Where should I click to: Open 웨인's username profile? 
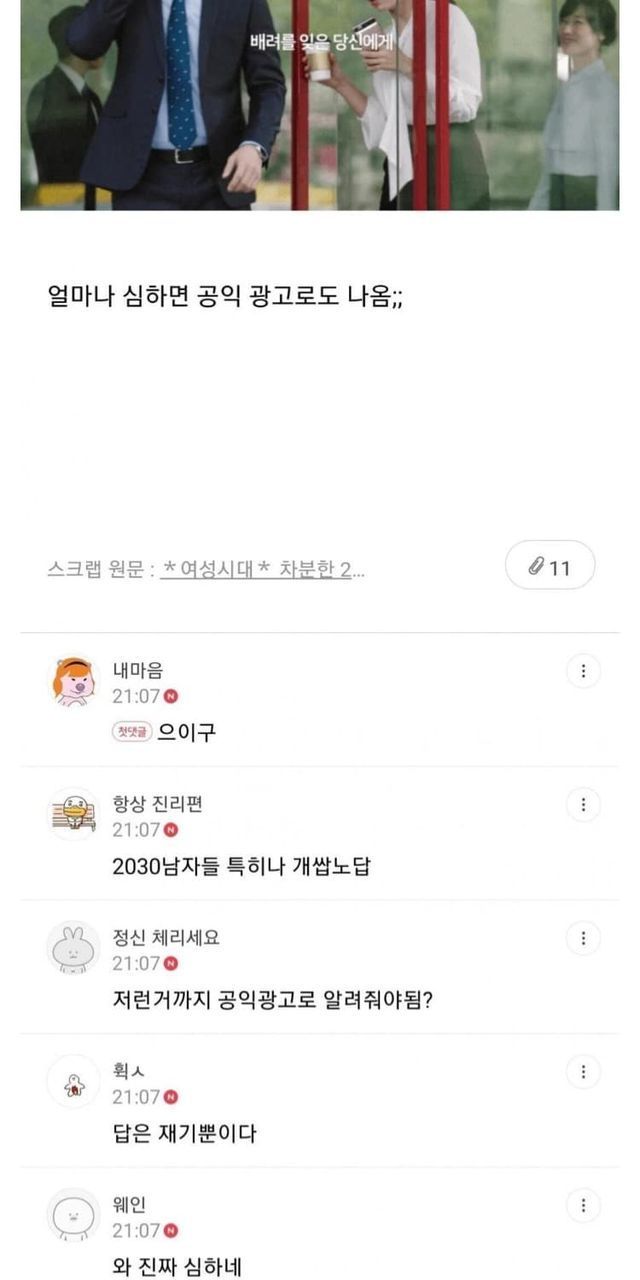pyautogui.click(x=129, y=1205)
